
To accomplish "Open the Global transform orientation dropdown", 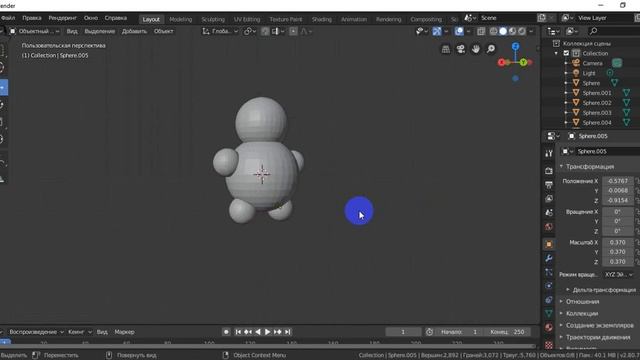I will pos(220,31).
